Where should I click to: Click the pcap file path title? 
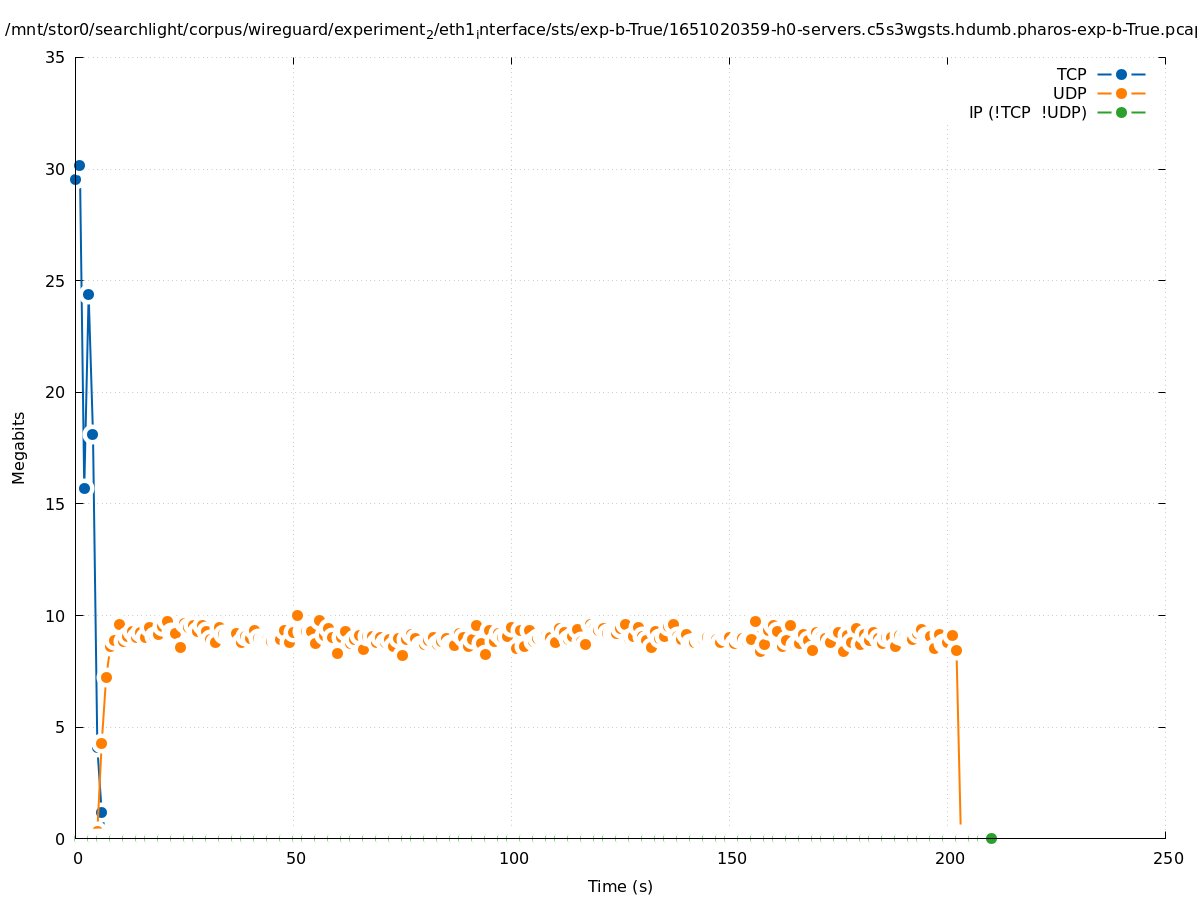point(600,29)
